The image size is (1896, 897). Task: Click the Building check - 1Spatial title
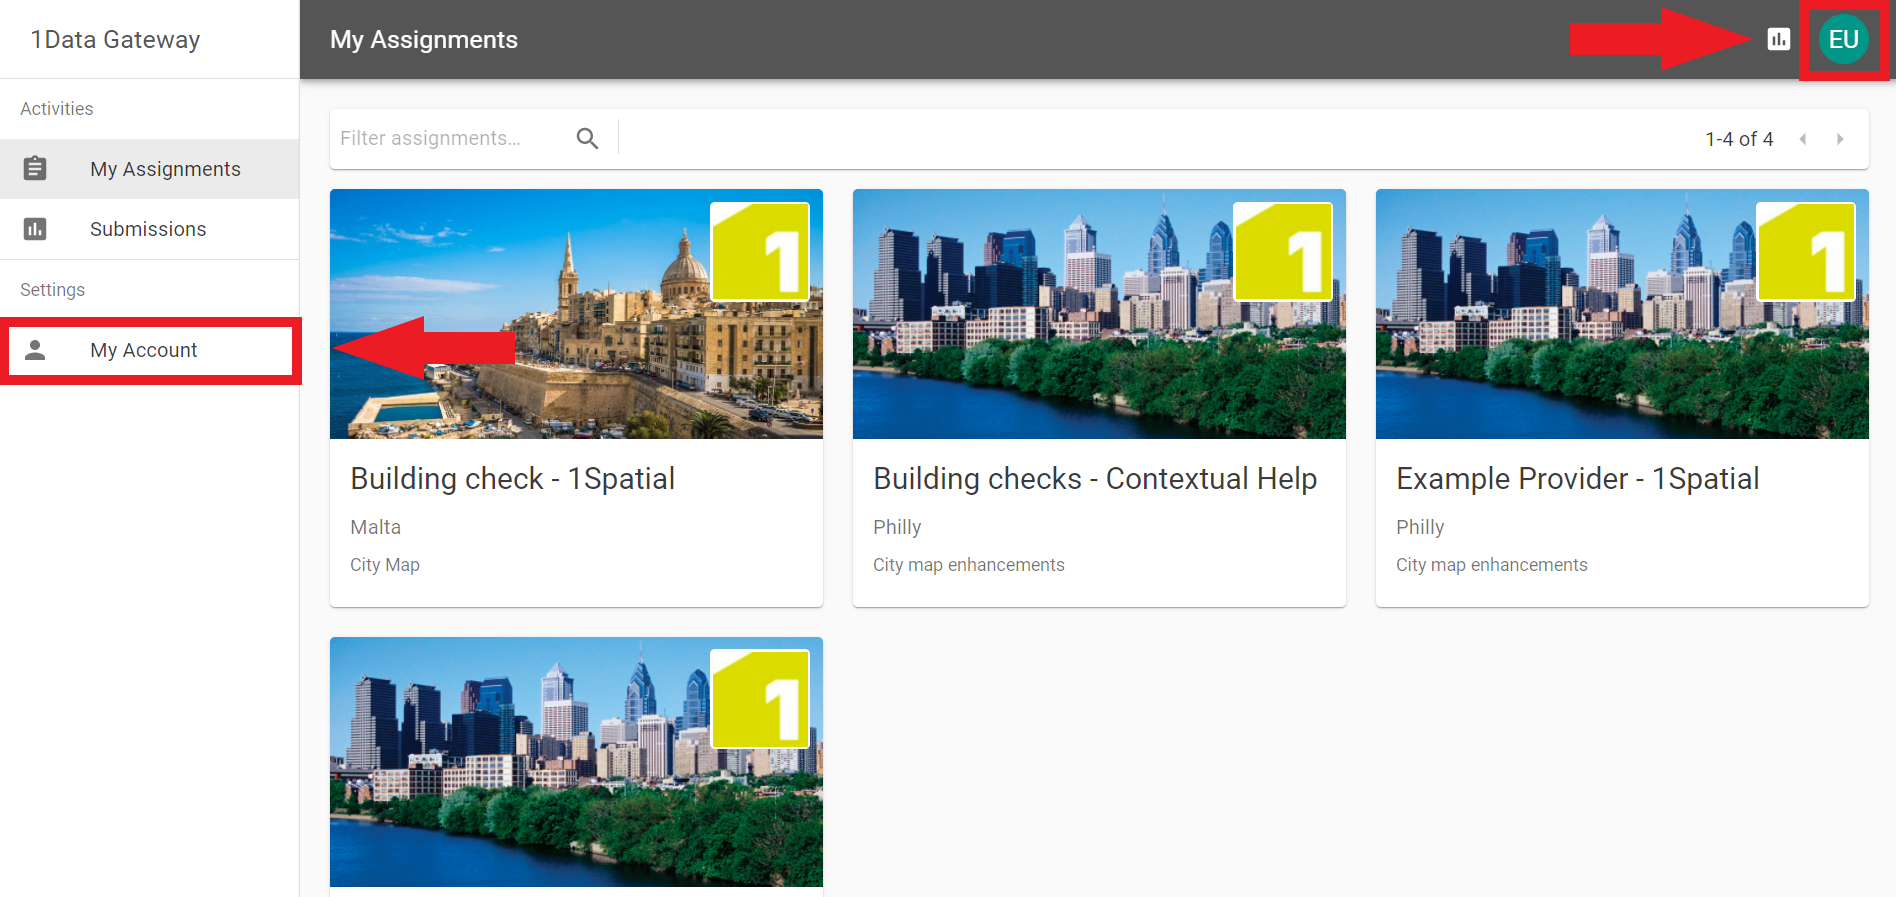(512, 479)
